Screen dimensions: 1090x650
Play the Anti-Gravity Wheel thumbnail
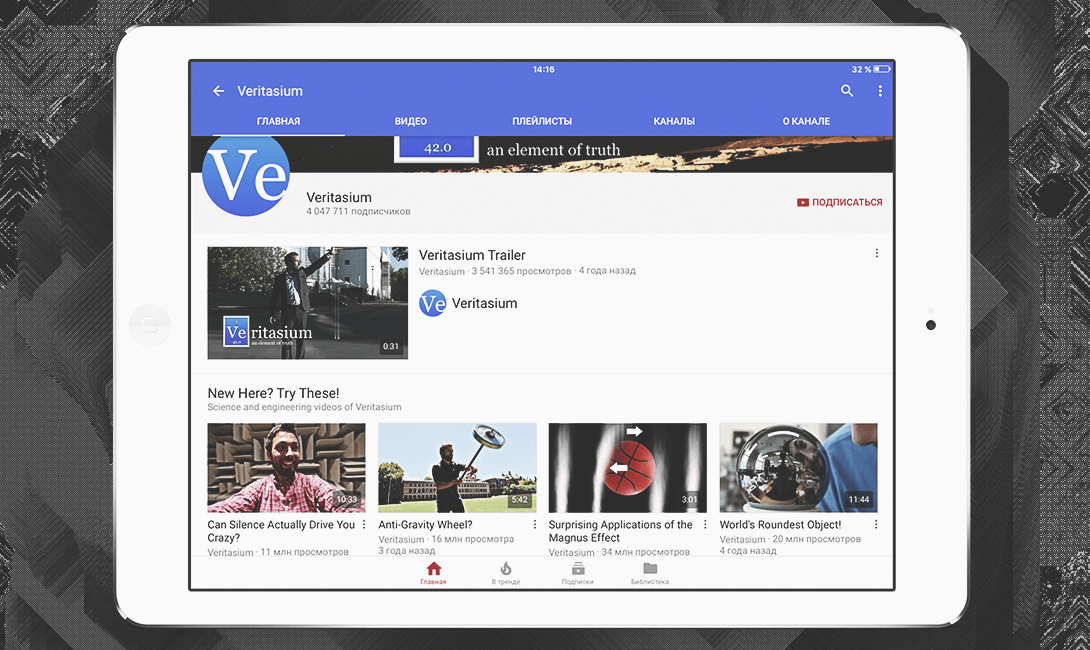point(457,468)
